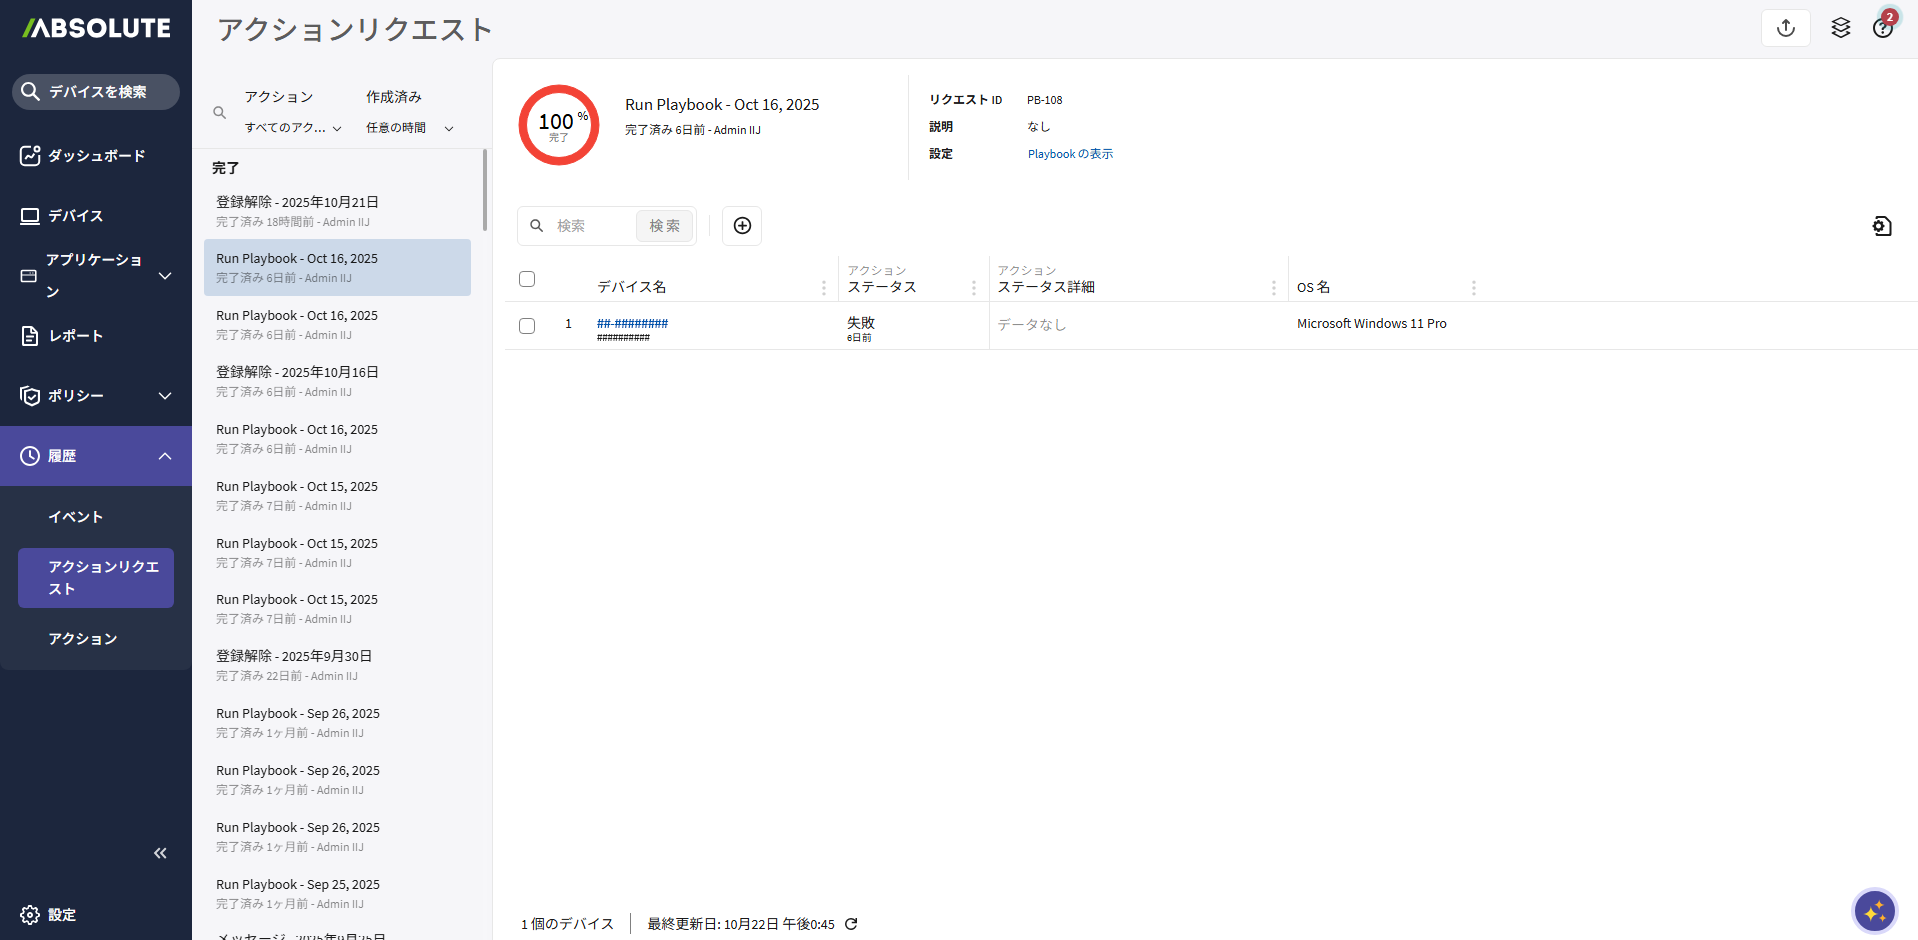The width and height of the screenshot is (1918, 940).
Task: Toggle the select-all devices checkbox
Action: (527, 279)
